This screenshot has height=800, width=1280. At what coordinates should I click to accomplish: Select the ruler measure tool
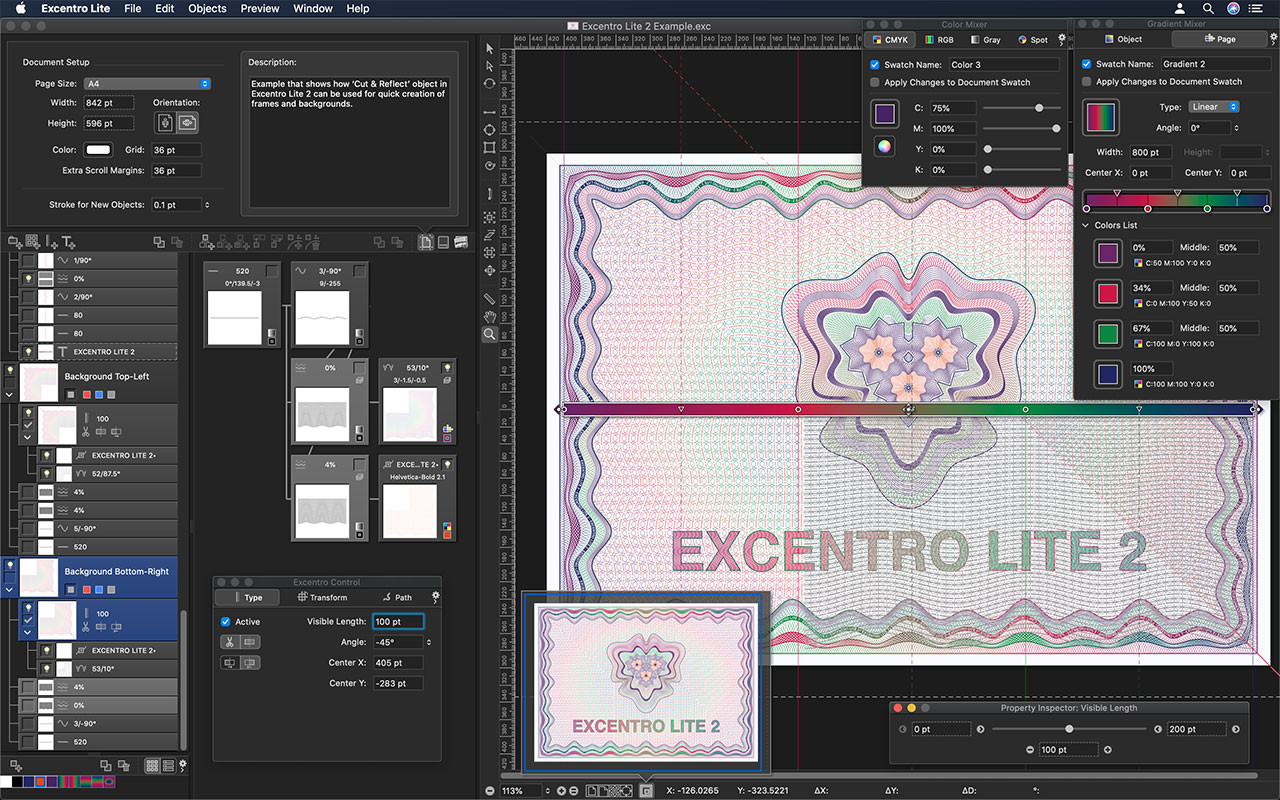click(x=489, y=298)
